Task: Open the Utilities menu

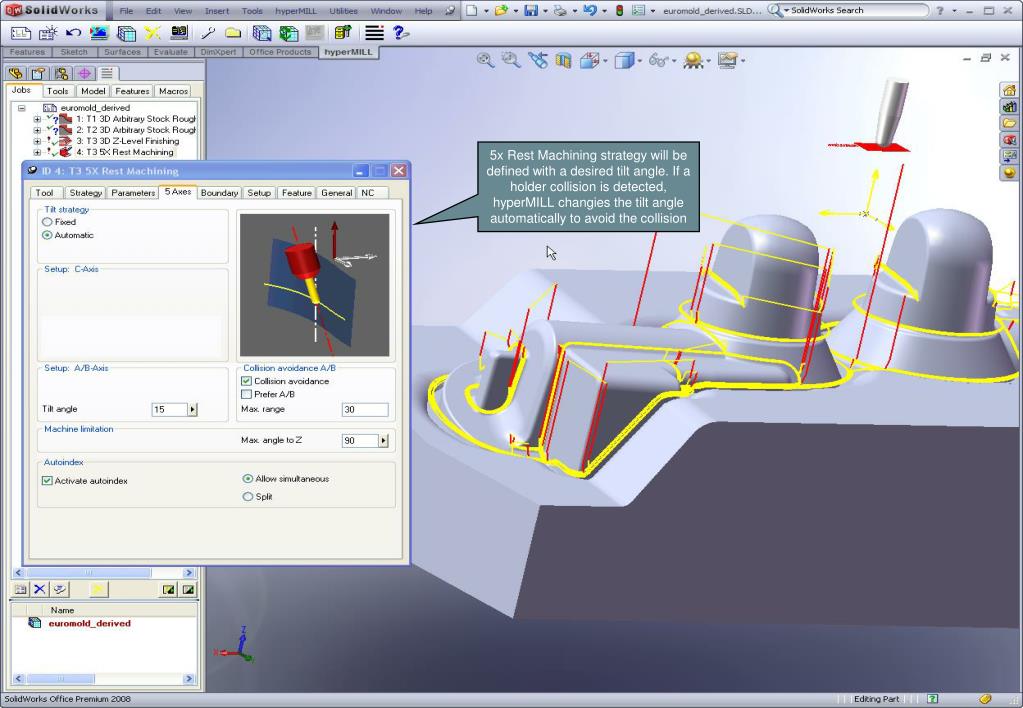Action: (343, 11)
